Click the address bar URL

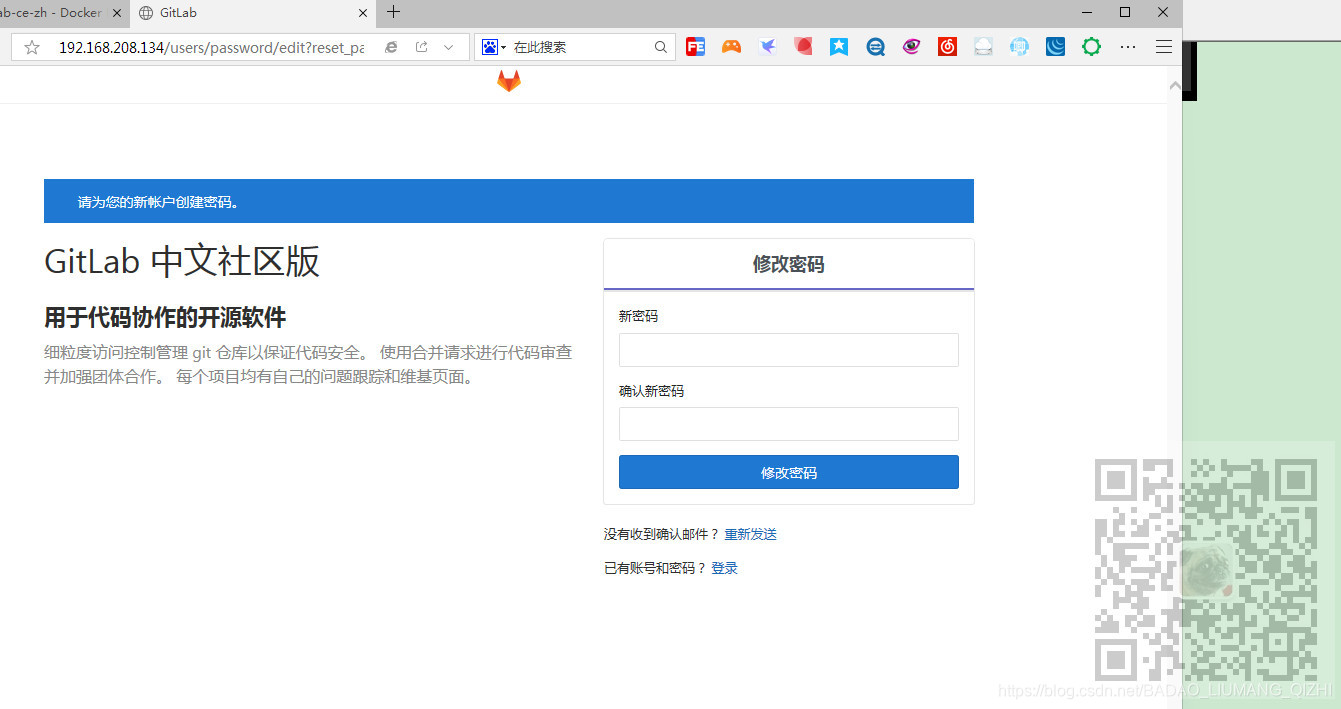211,47
